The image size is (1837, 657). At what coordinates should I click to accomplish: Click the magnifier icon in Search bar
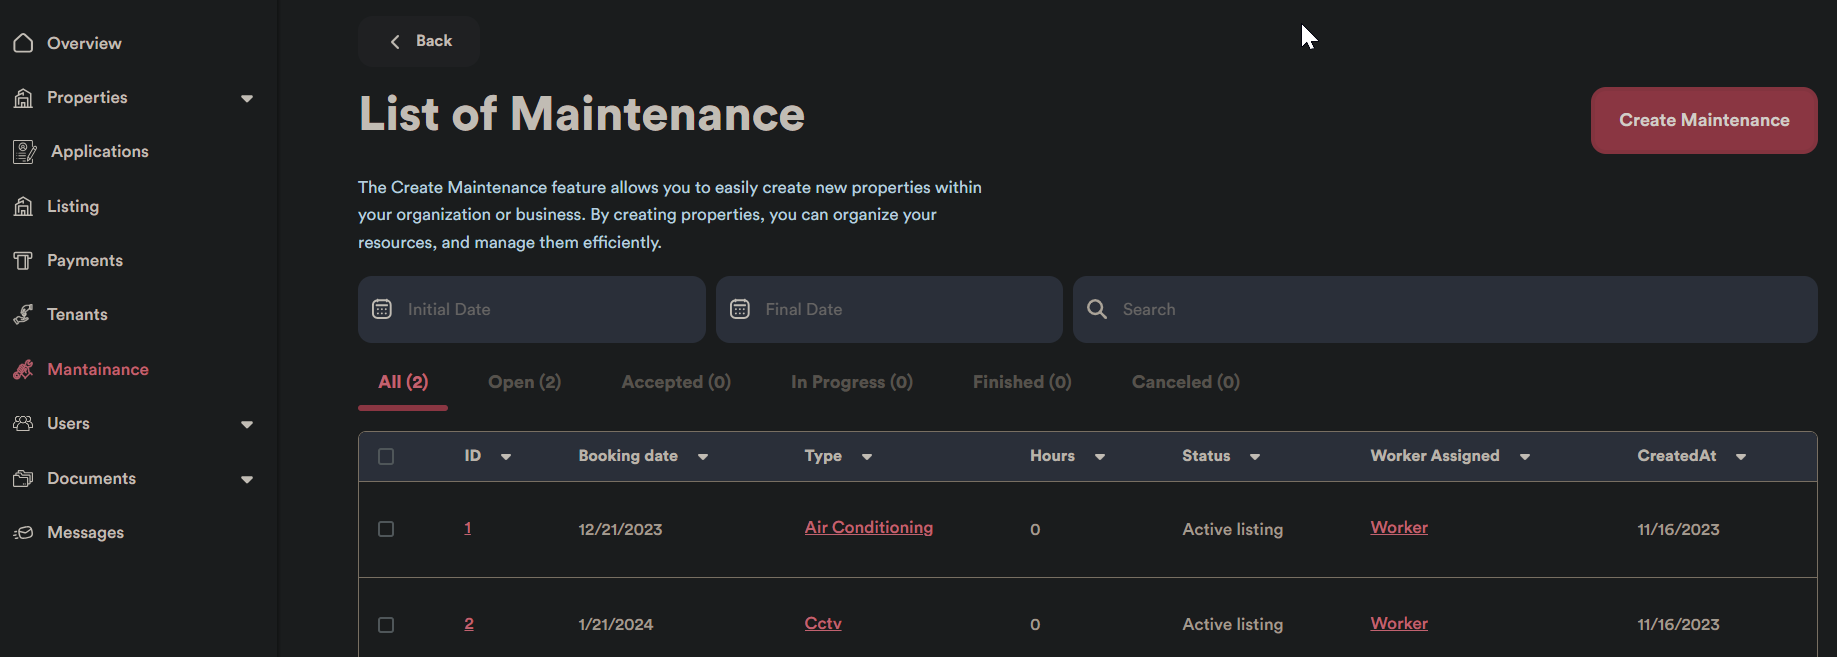1097,309
